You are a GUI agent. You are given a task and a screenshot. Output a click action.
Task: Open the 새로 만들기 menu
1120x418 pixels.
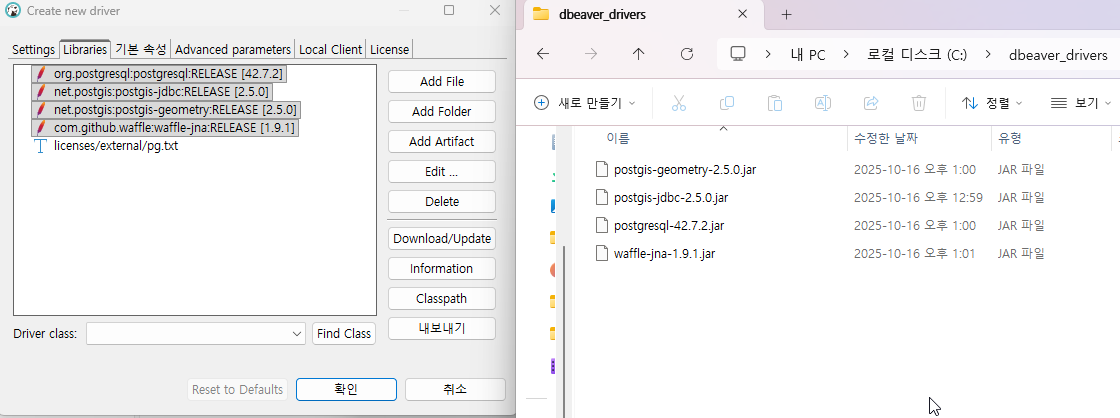pyautogui.click(x=584, y=103)
